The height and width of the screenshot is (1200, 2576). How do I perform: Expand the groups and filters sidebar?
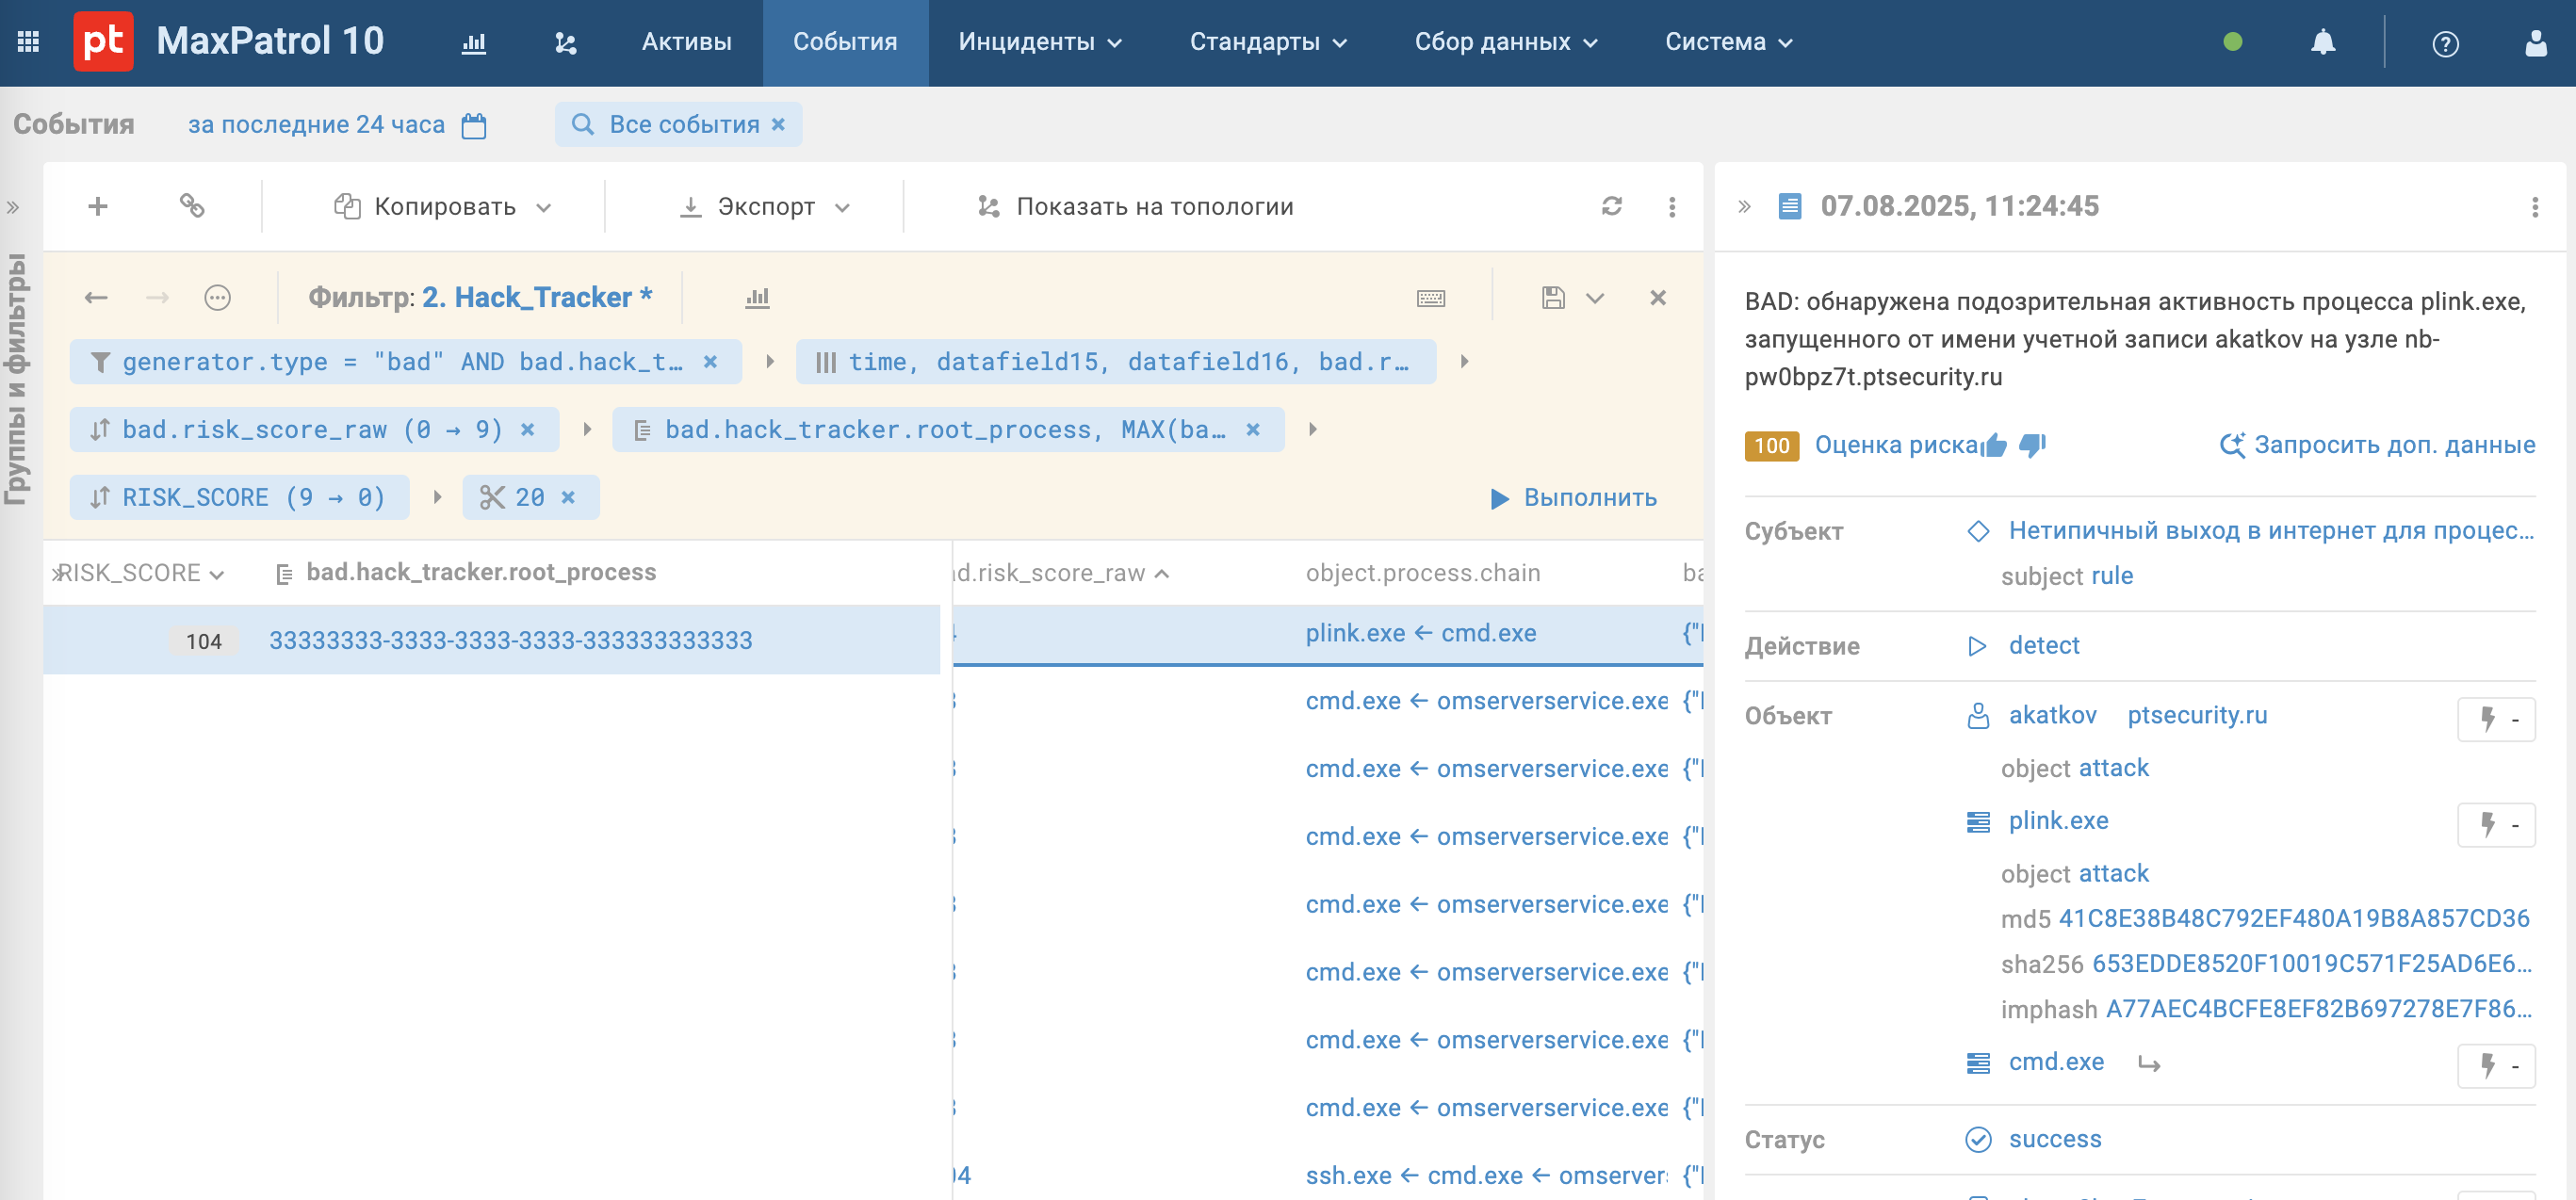coord(13,208)
